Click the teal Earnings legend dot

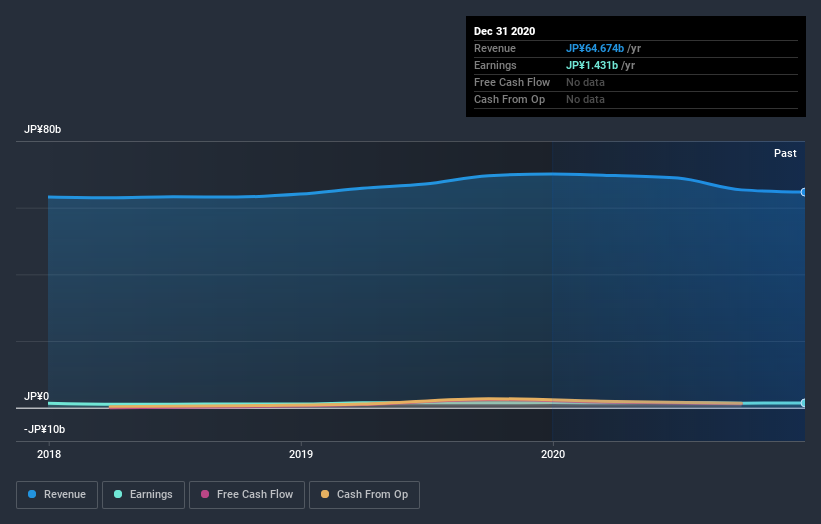pyautogui.click(x=118, y=494)
